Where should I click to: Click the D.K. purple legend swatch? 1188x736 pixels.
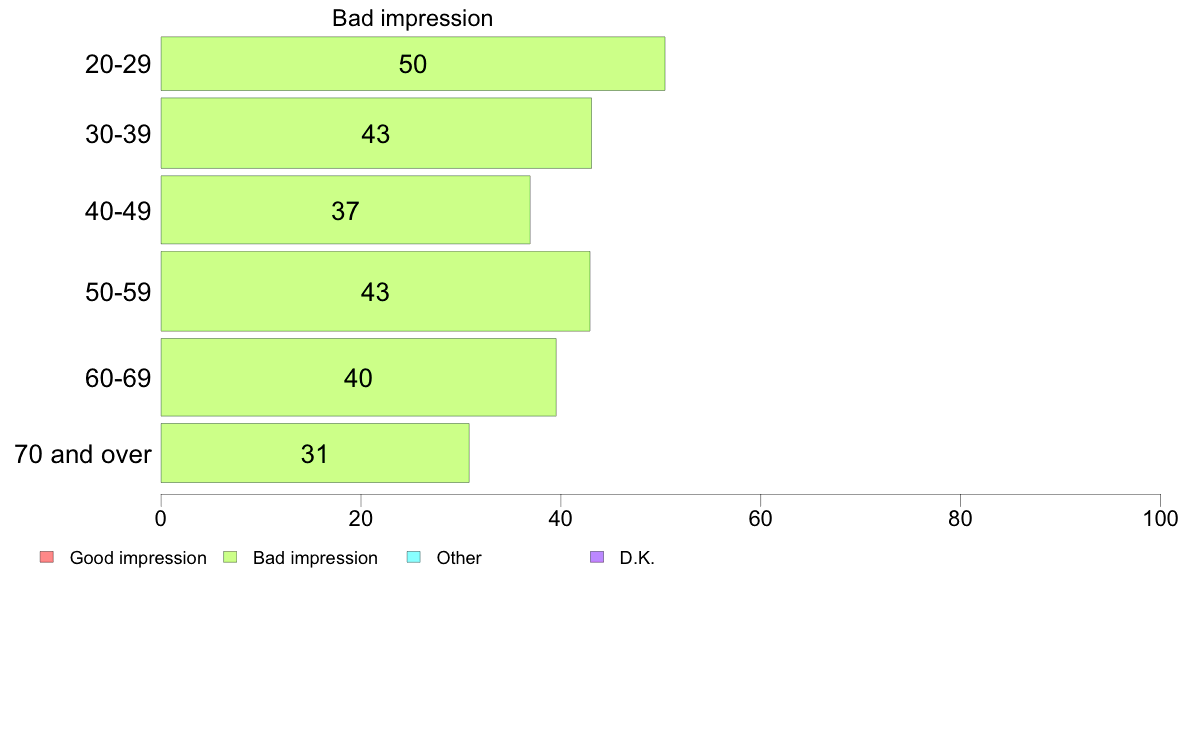point(597,557)
